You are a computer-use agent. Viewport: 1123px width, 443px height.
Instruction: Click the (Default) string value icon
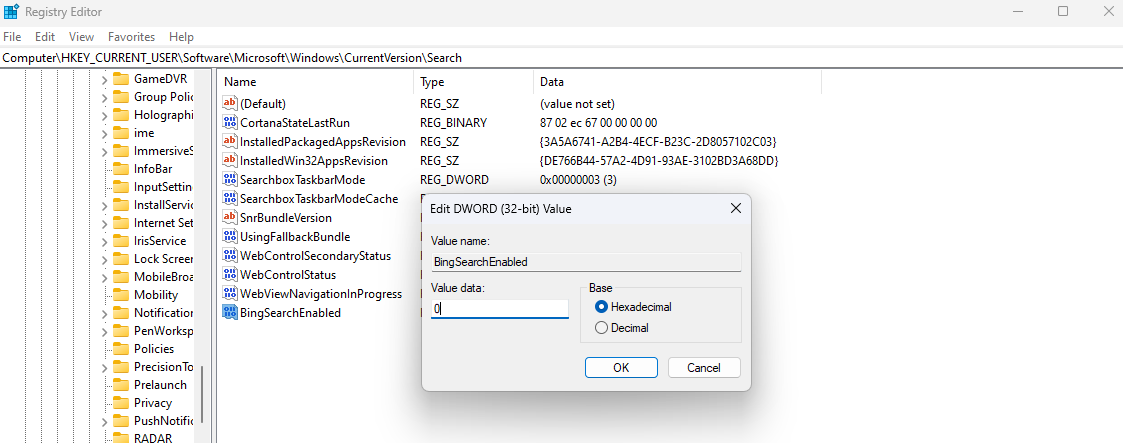(x=229, y=104)
